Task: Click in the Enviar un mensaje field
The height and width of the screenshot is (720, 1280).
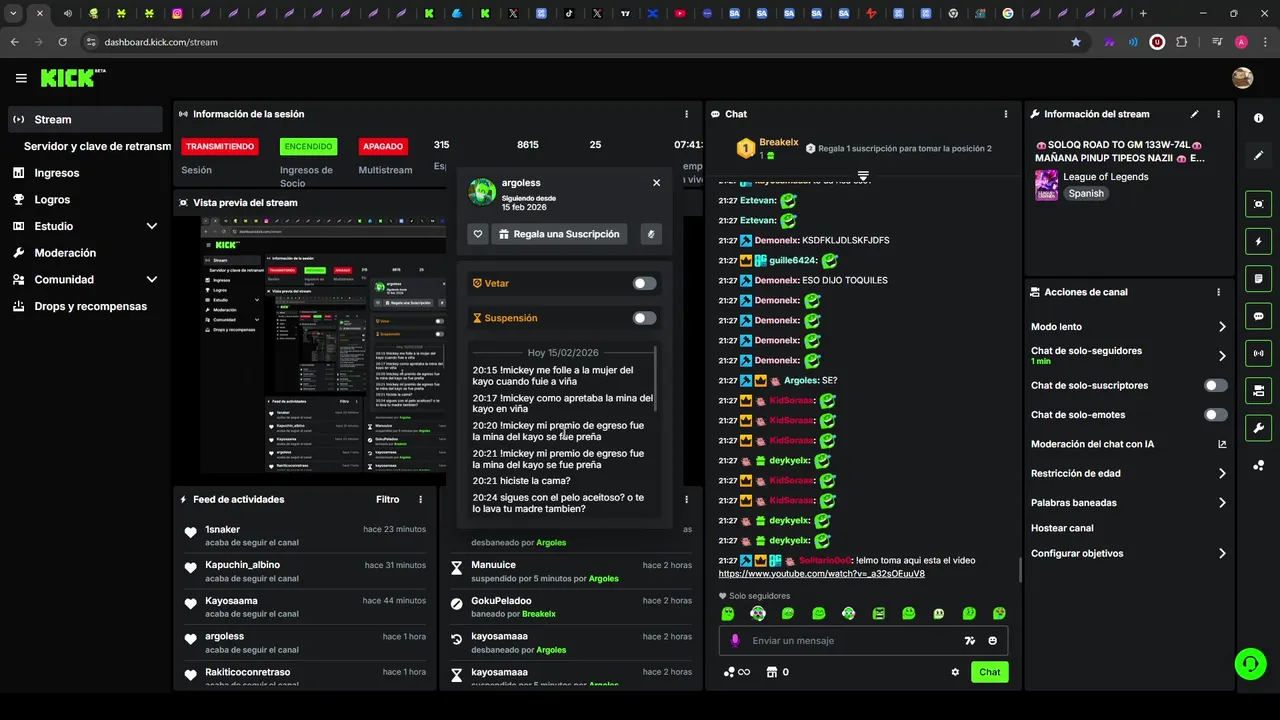Action: (x=850, y=641)
